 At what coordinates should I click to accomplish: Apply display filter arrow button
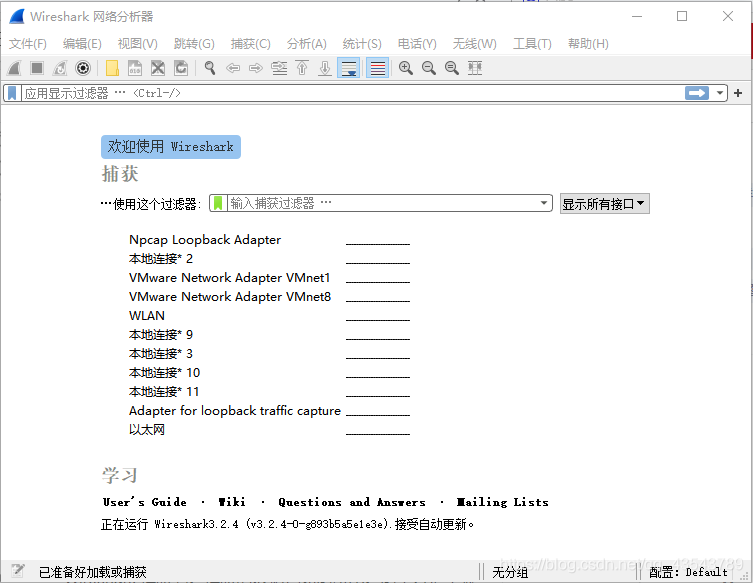pyautogui.click(x=697, y=93)
